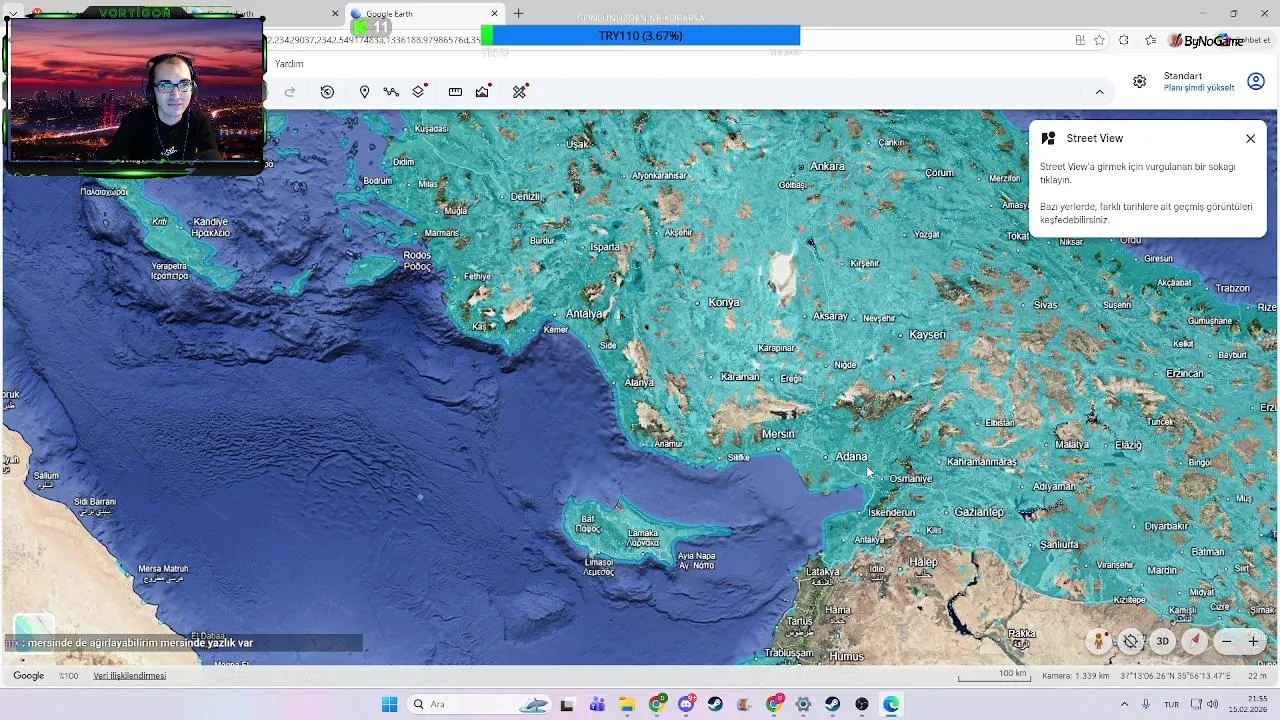This screenshot has height=720, width=1280.
Task: Close the Google Earth browser tab
Action: 494,14
